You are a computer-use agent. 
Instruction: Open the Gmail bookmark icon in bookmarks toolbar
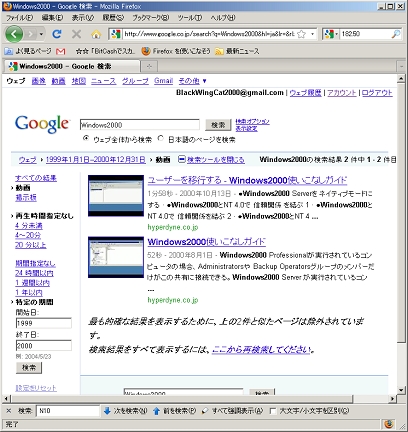tap(61, 51)
